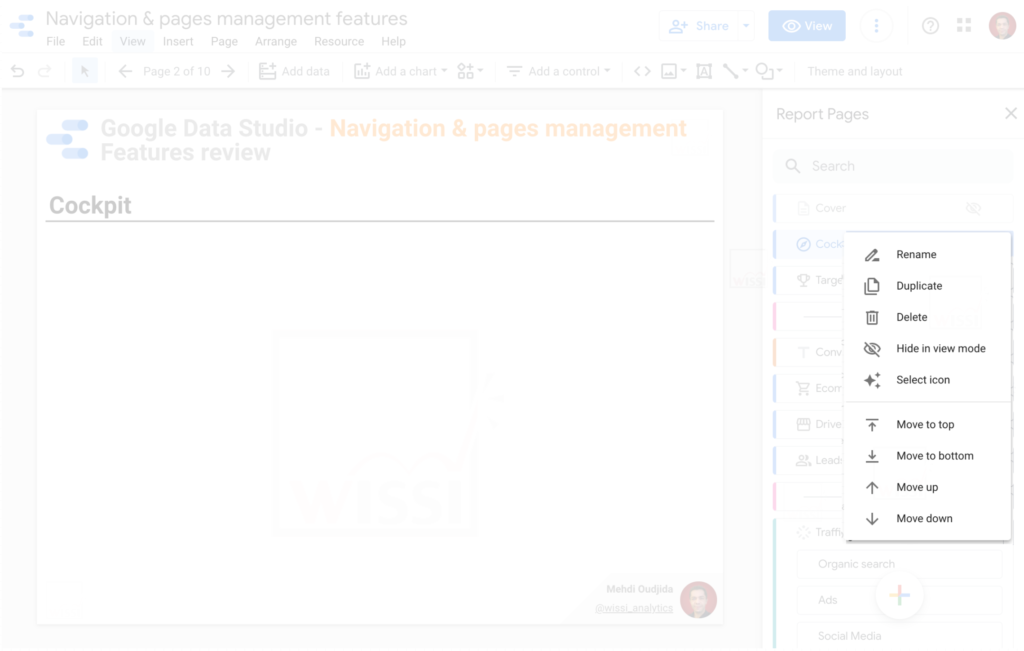The image size is (1024, 651).
Task: Open the File menu
Action: point(56,41)
